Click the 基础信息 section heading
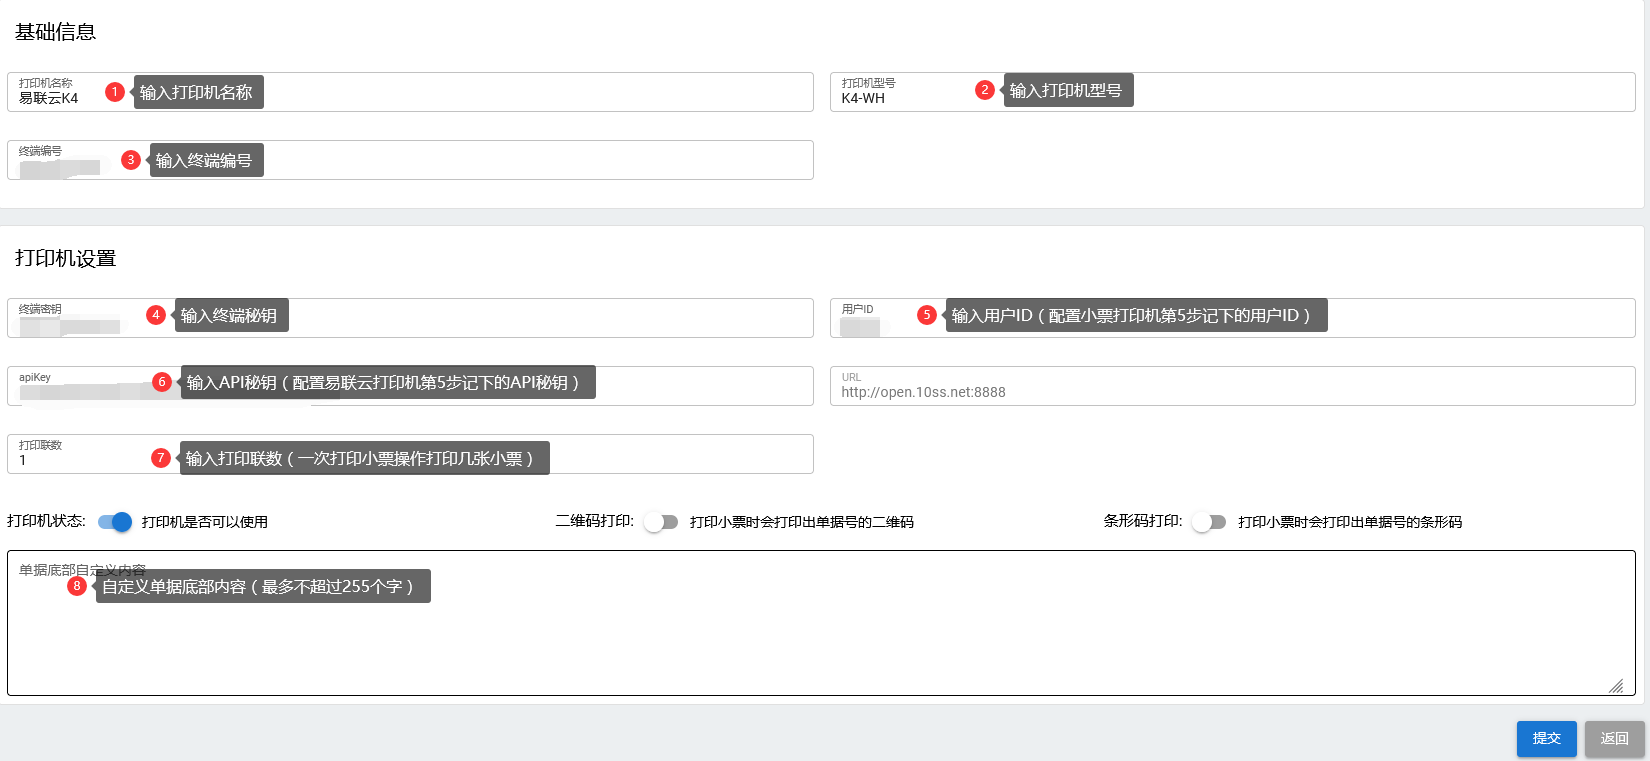1650x761 pixels. (55, 32)
